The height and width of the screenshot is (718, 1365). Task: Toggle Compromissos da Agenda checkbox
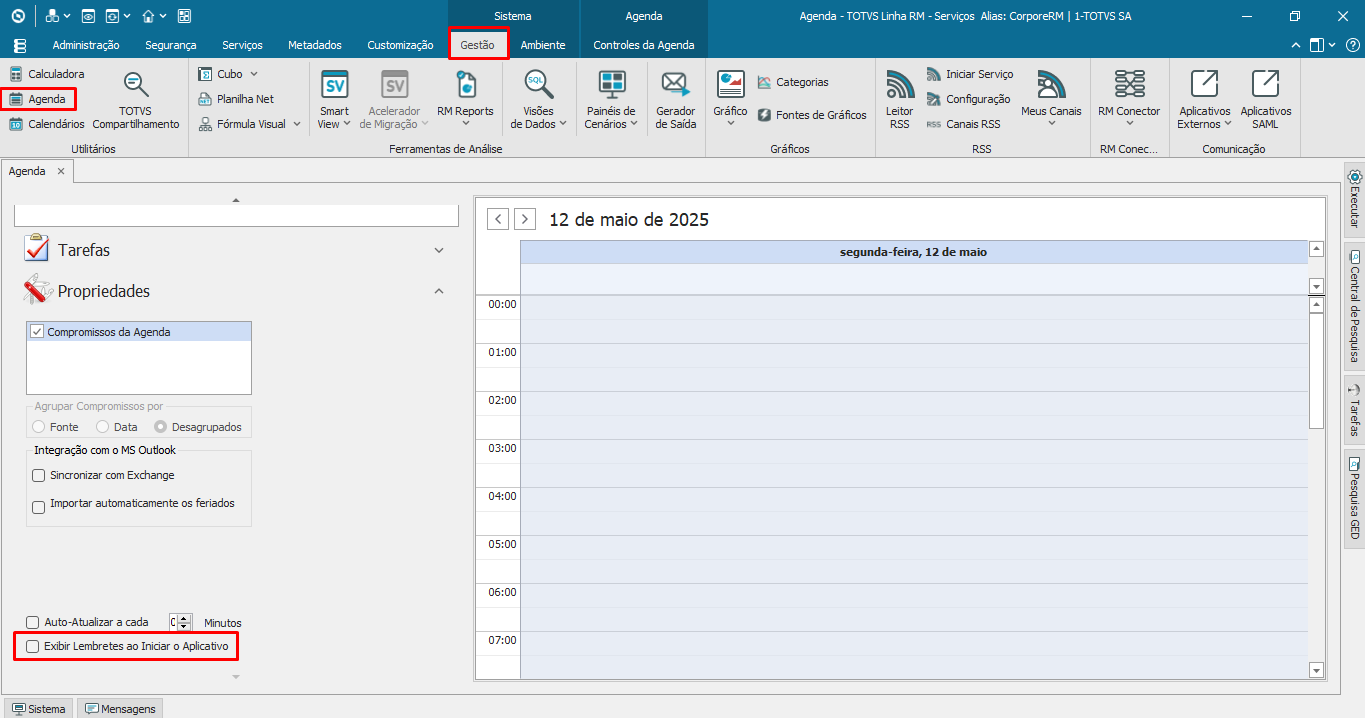[38, 331]
